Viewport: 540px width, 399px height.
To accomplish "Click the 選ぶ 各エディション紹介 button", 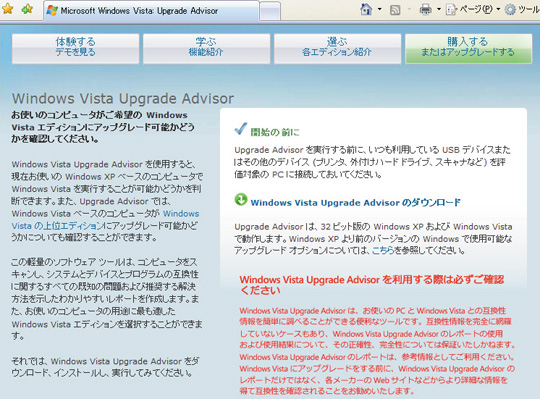I will pyautogui.click(x=337, y=48).
